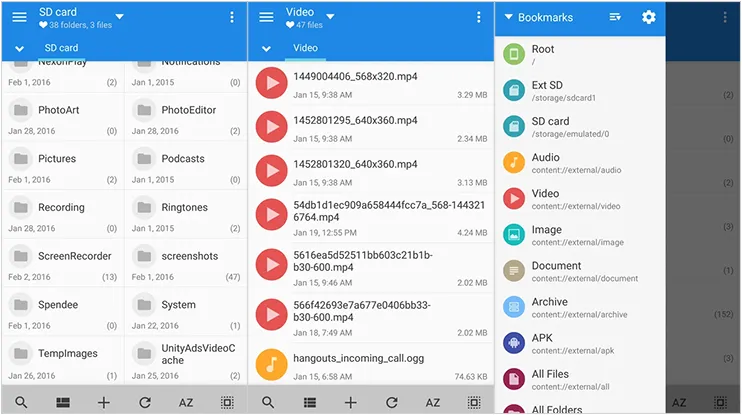Open Recording folder
This screenshot has height=415, width=742.
tap(62, 215)
